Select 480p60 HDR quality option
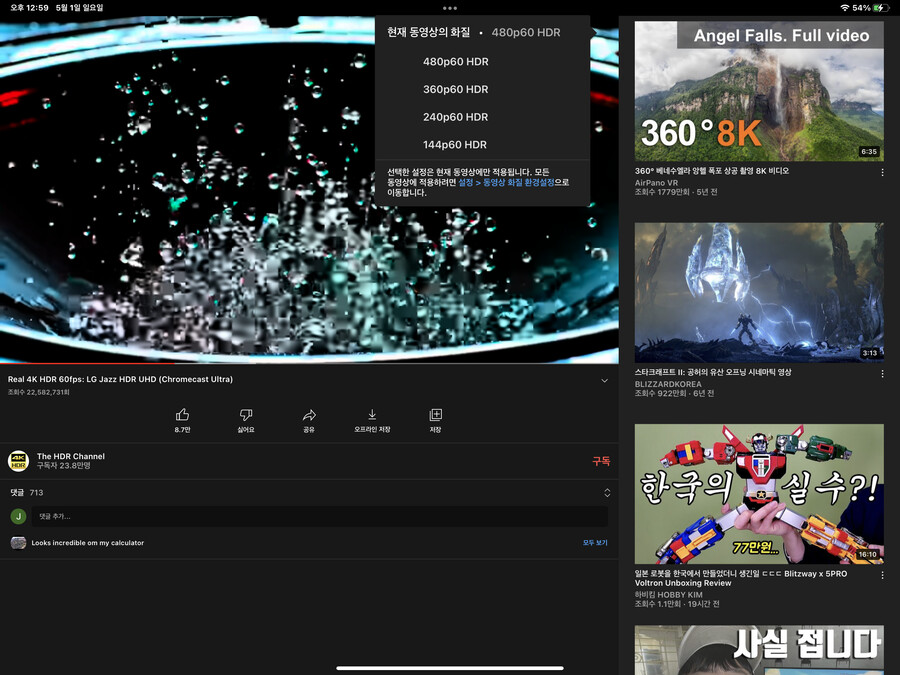 coord(455,62)
